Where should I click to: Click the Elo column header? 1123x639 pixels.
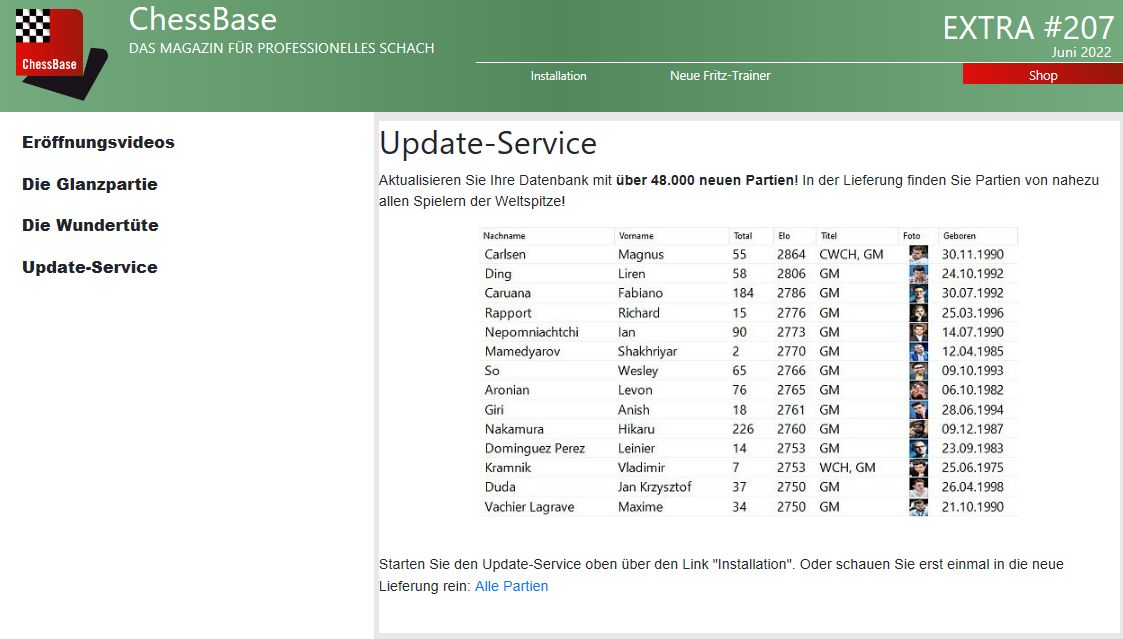pos(784,236)
